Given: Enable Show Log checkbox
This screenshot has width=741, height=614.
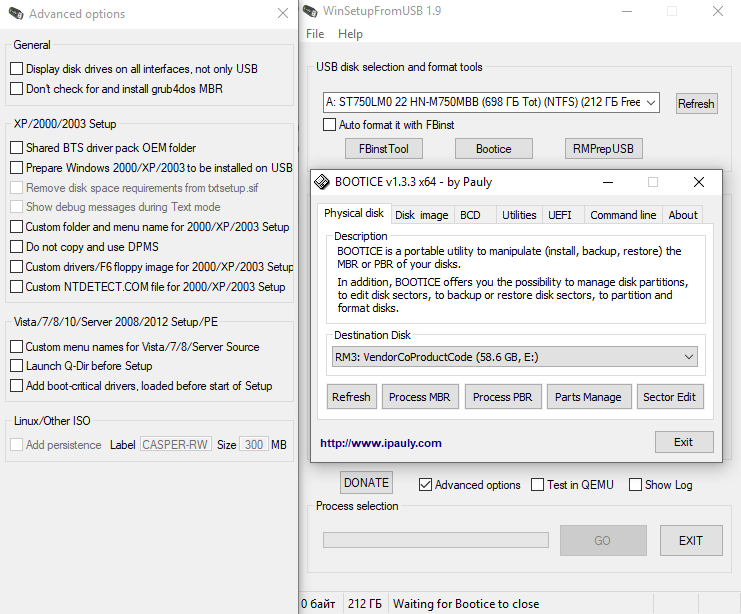Looking at the screenshot, I should [x=635, y=484].
